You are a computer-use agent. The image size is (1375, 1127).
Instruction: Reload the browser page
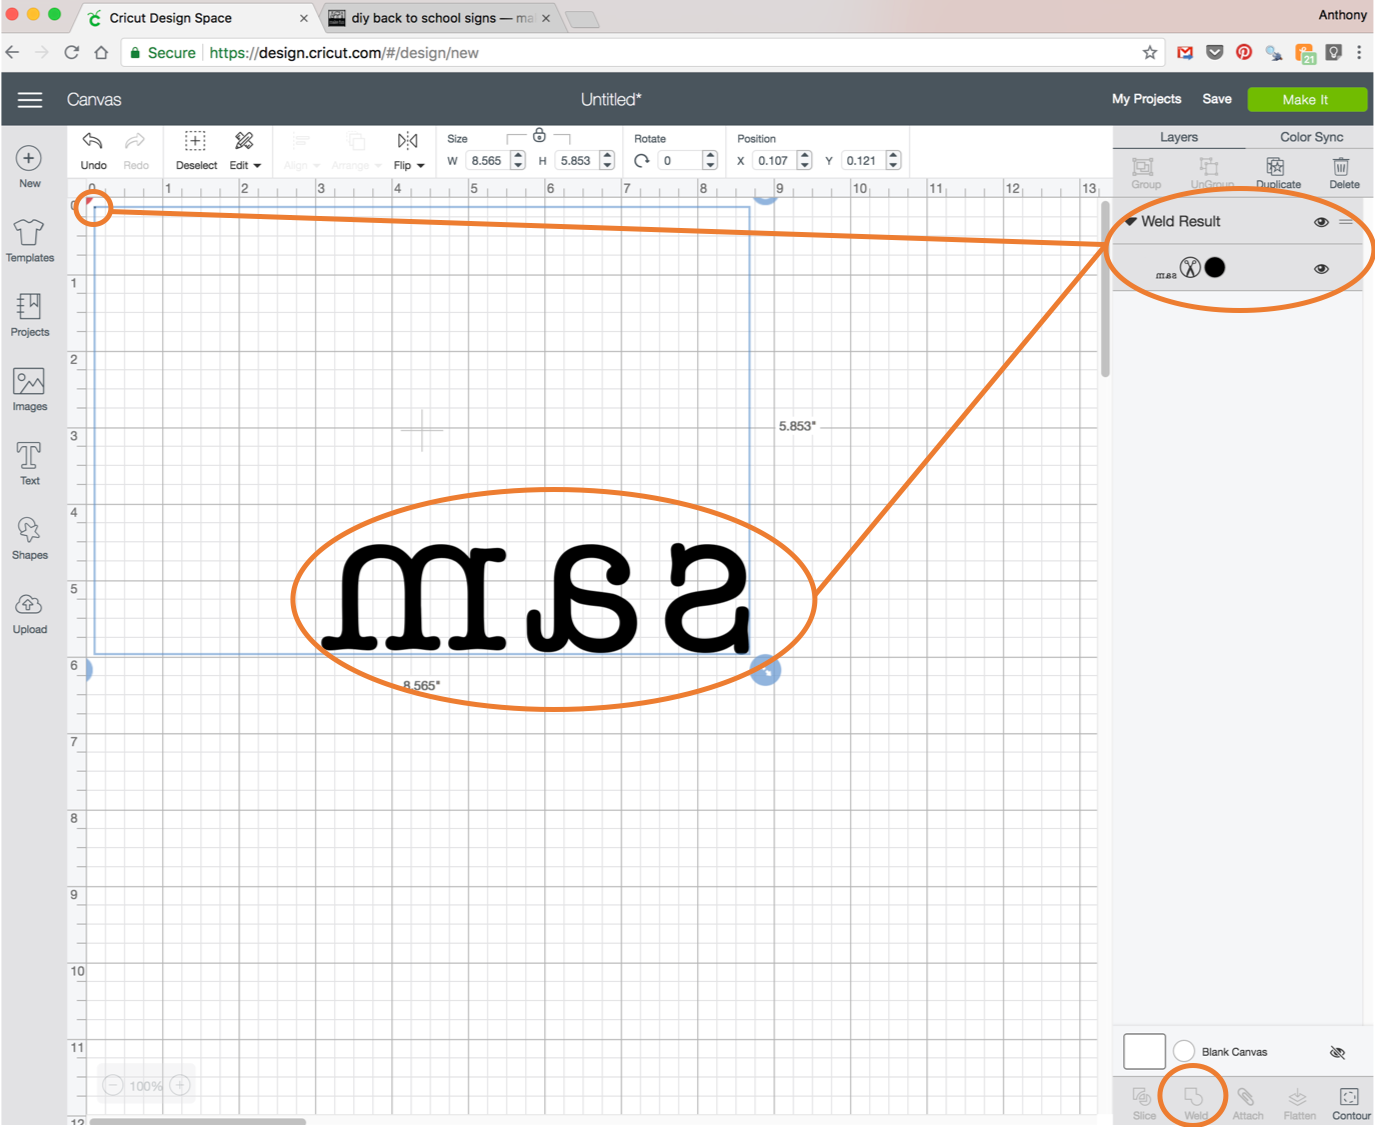pos(71,52)
